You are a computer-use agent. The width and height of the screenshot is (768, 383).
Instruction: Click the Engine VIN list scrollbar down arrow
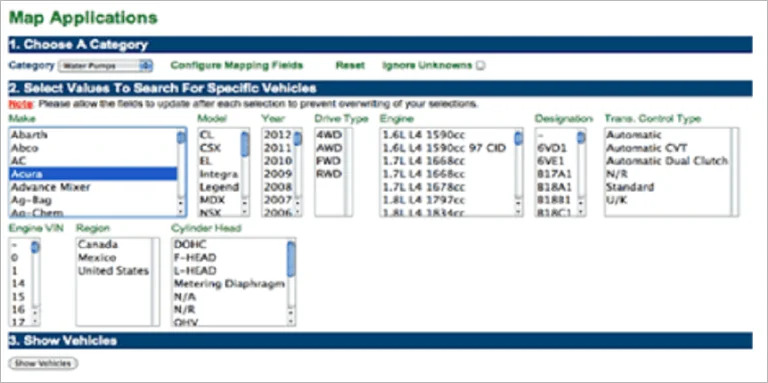point(36,321)
